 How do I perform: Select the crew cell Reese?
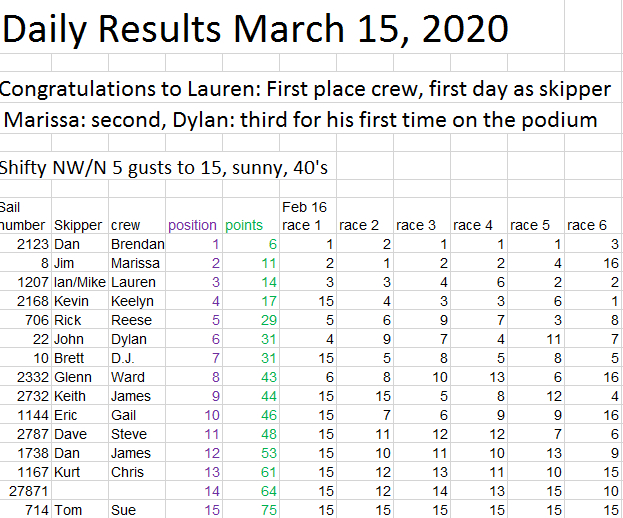coord(131,320)
